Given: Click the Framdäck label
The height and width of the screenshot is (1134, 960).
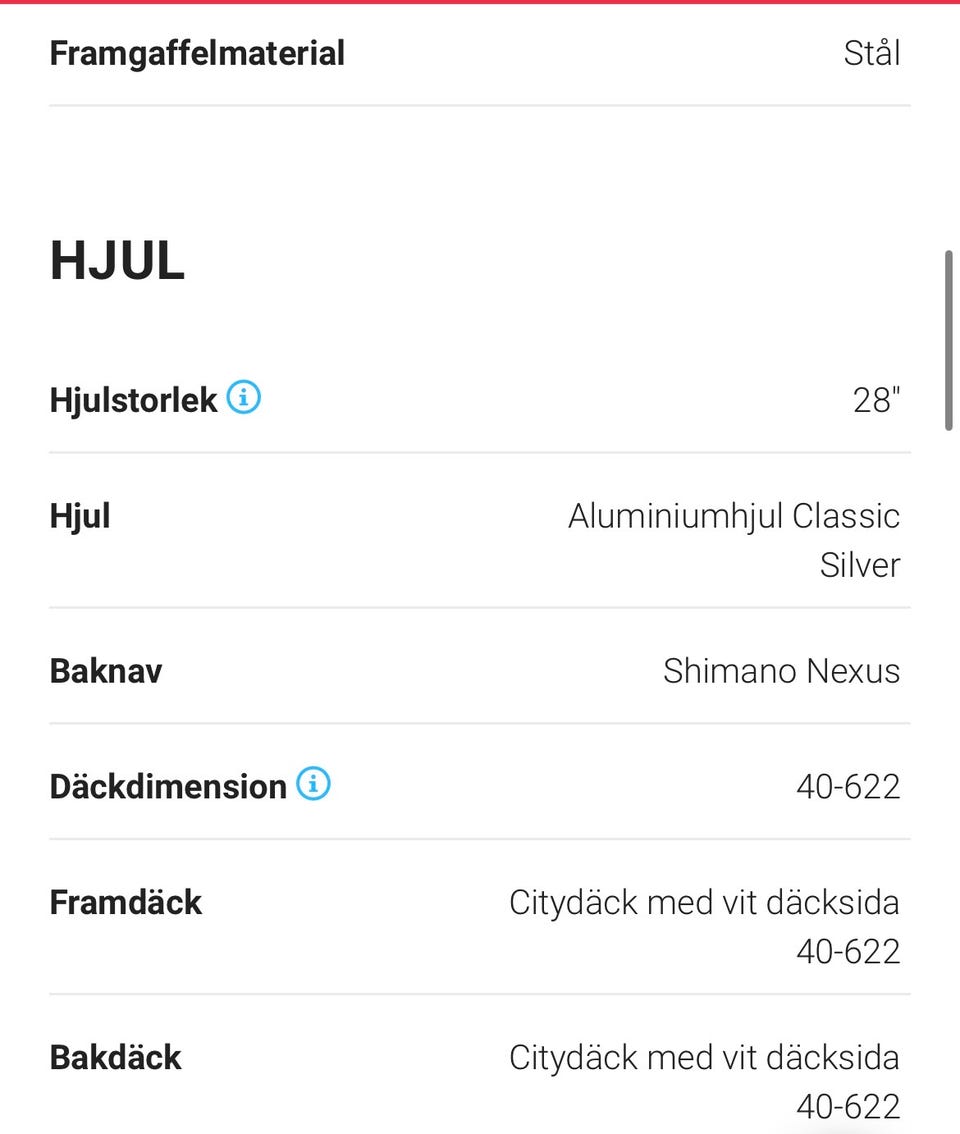Looking at the screenshot, I should point(126,903).
